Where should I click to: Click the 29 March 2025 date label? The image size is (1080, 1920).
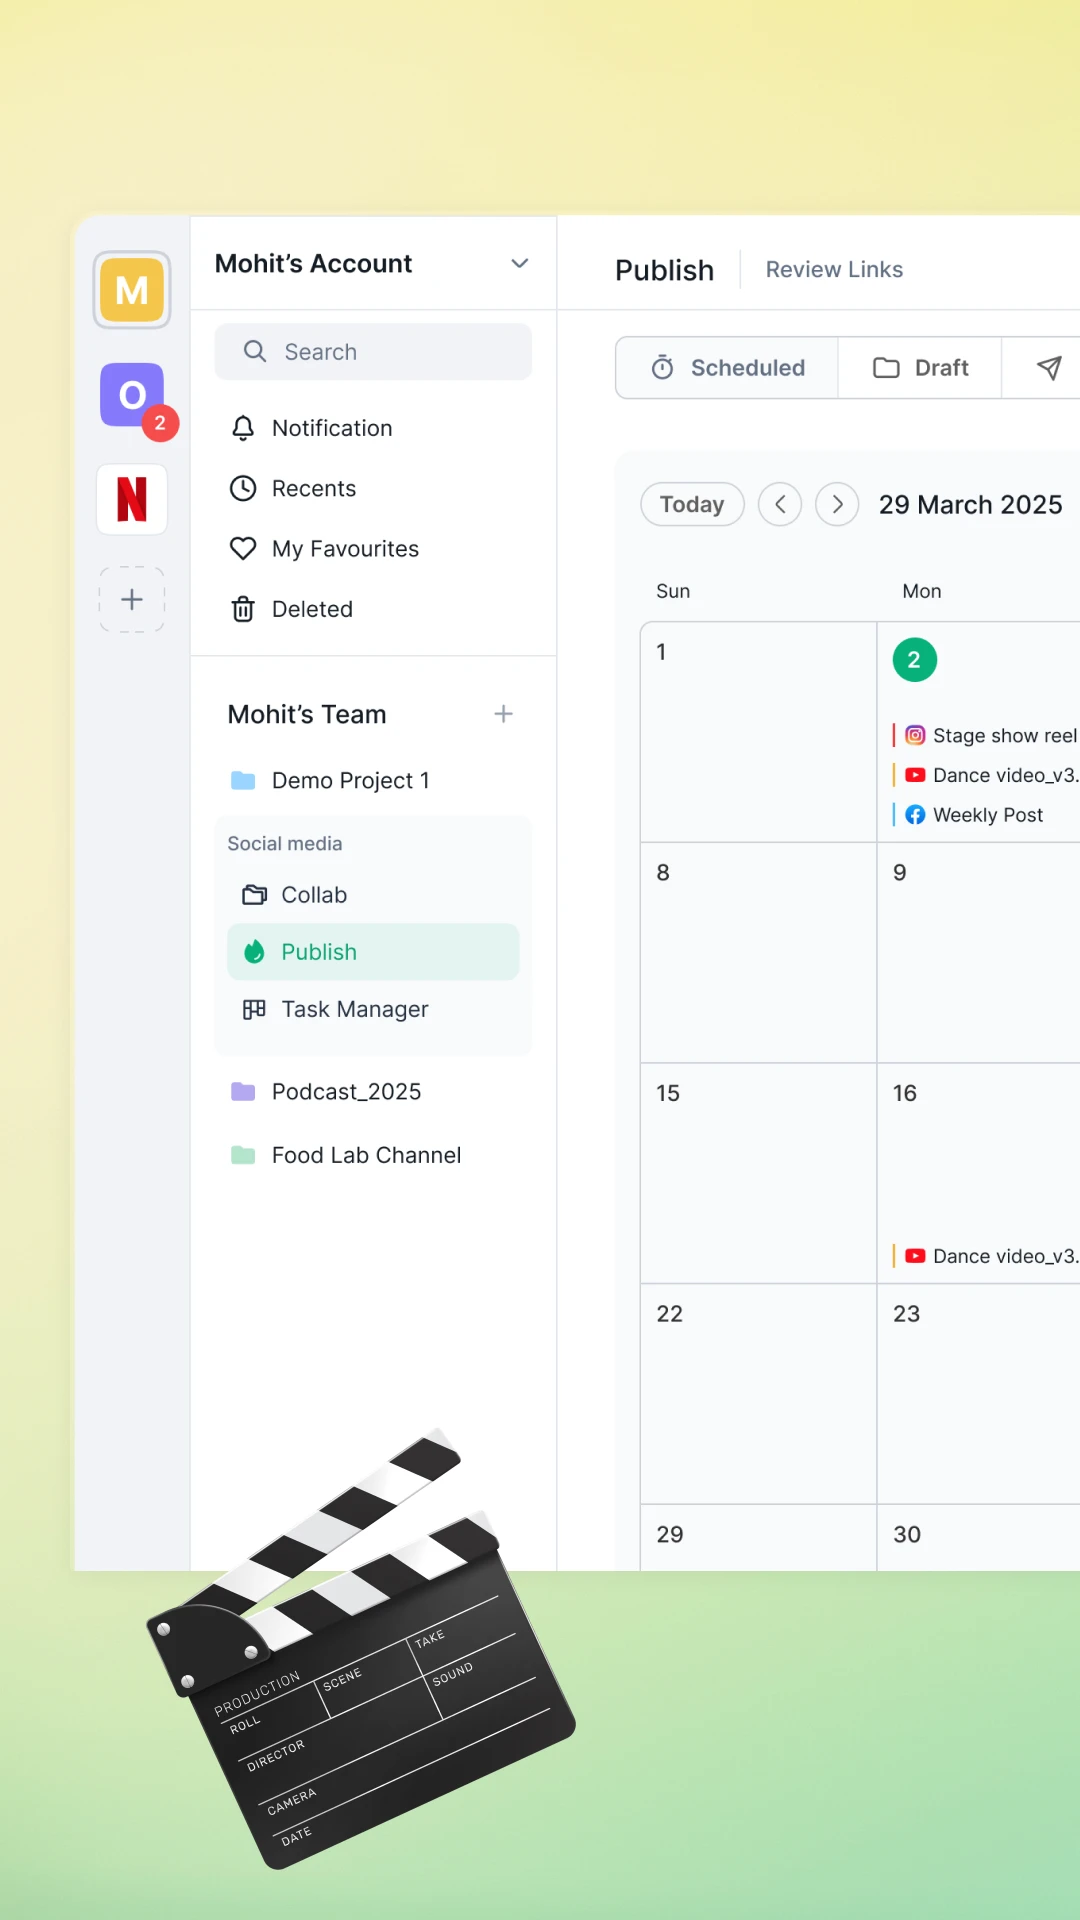[970, 504]
